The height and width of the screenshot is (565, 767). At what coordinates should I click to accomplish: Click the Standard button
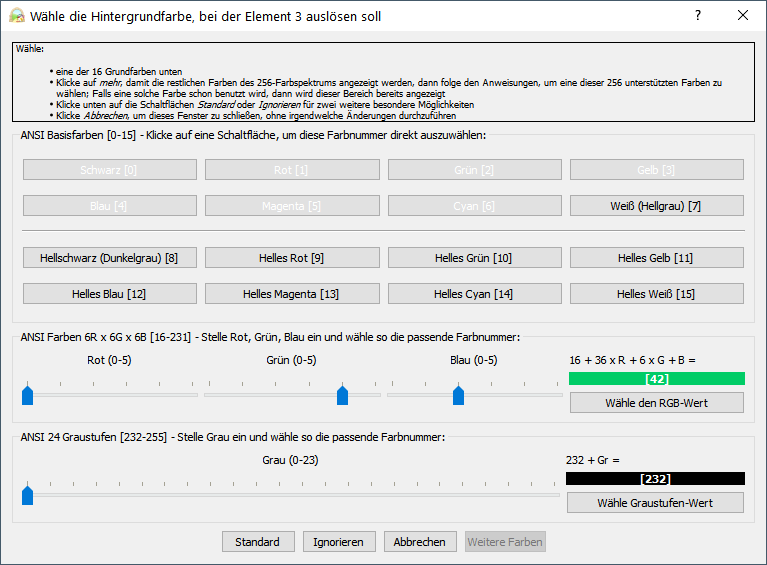(x=258, y=542)
